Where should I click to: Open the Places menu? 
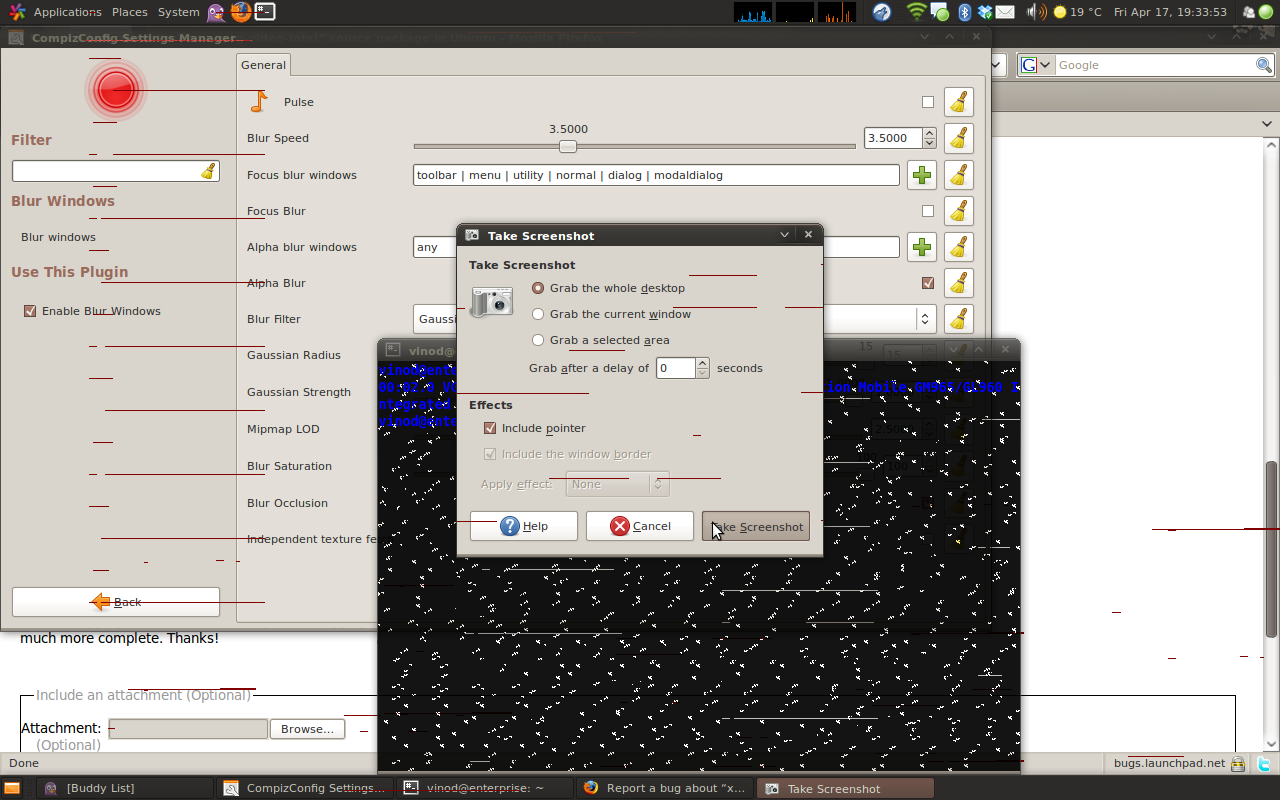pos(129,12)
